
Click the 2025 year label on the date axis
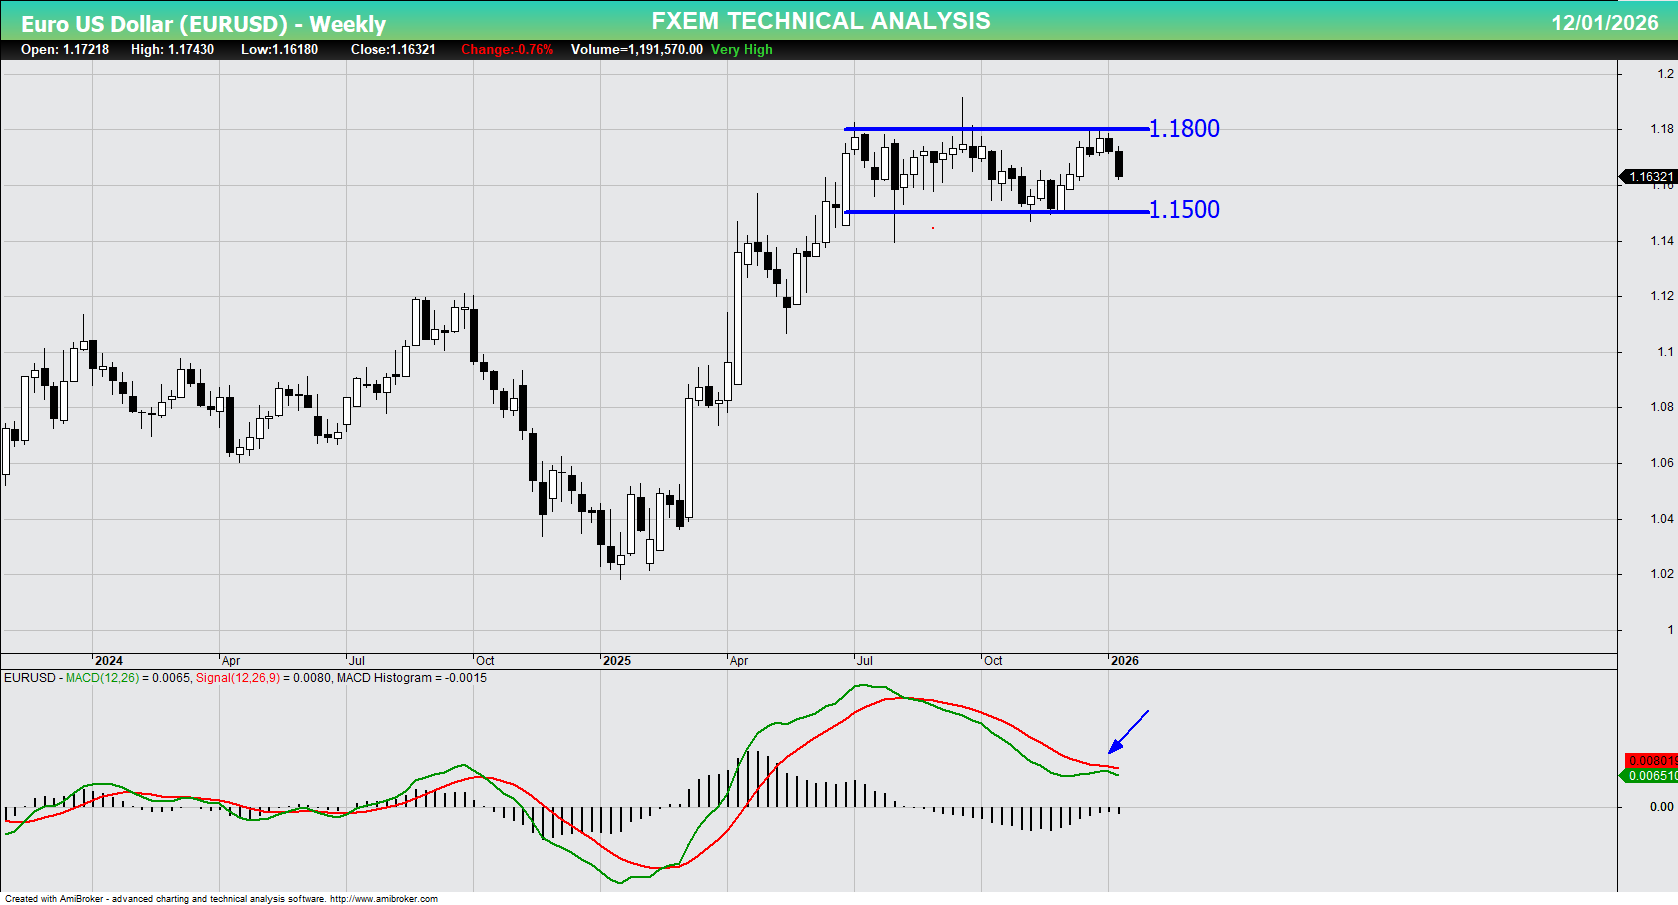pyautogui.click(x=617, y=661)
